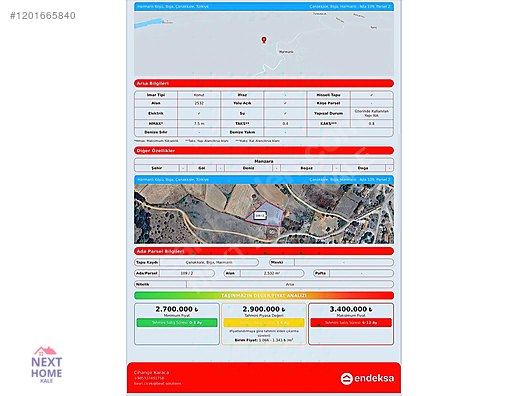Click the endeksa house logo icon
The image size is (528, 396).
346,378
